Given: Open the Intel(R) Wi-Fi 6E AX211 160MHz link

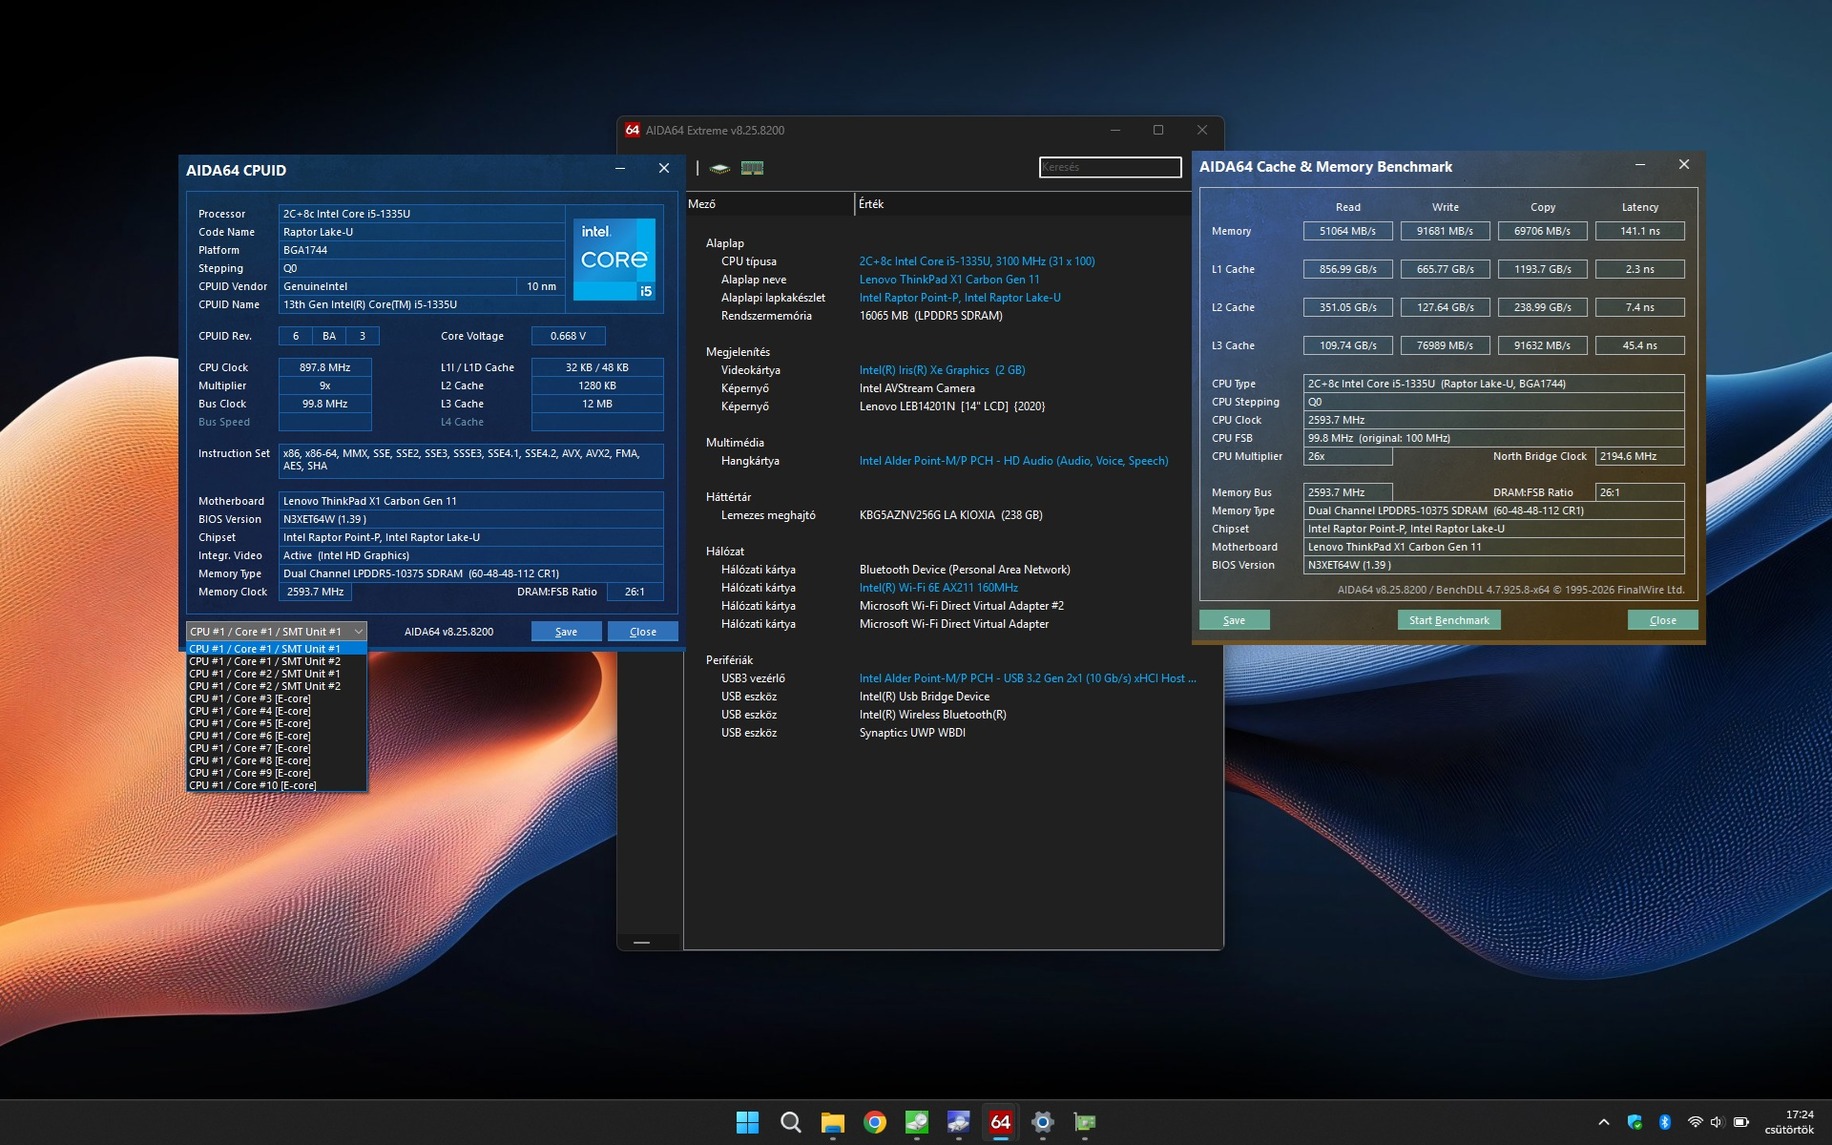Looking at the screenshot, I should coord(938,588).
